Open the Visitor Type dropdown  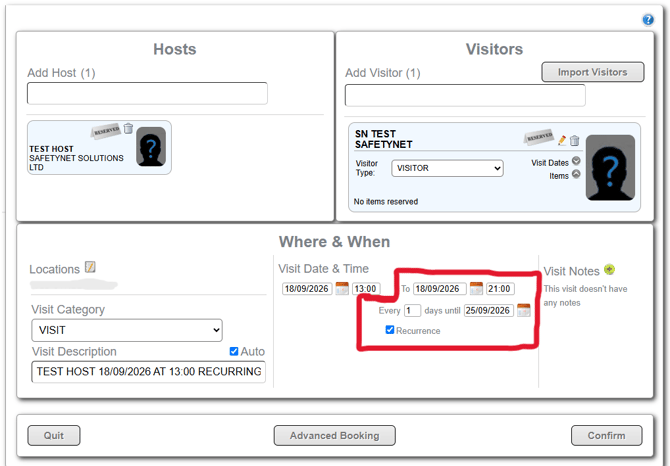pos(447,168)
